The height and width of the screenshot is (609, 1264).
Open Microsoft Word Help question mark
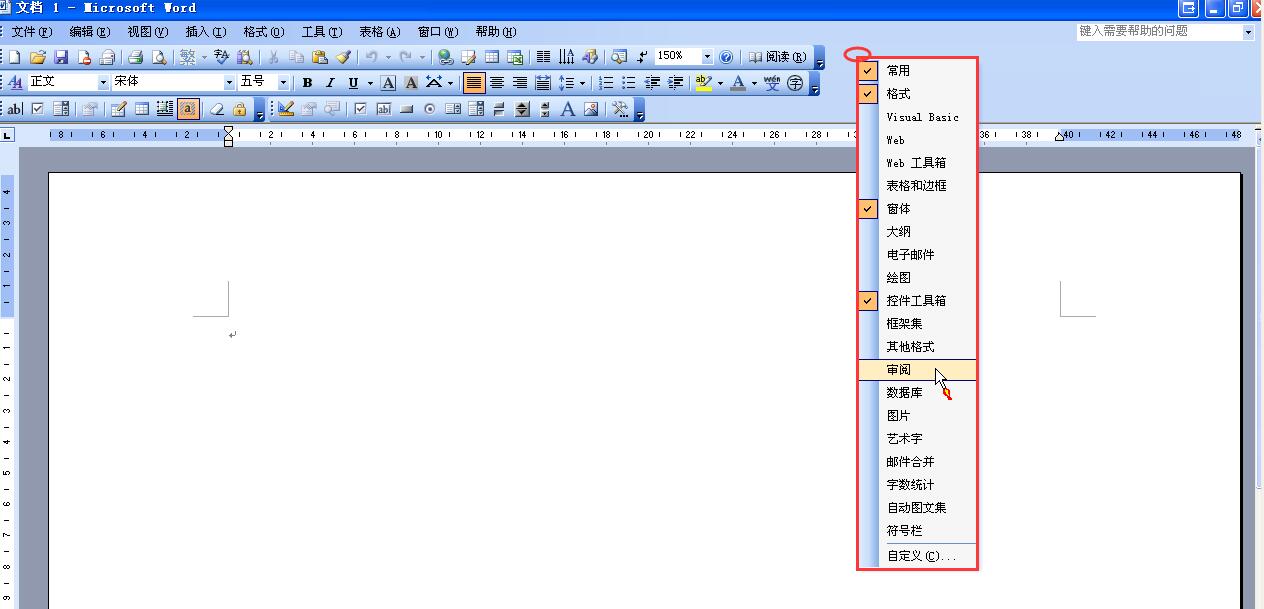tap(726, 57)
